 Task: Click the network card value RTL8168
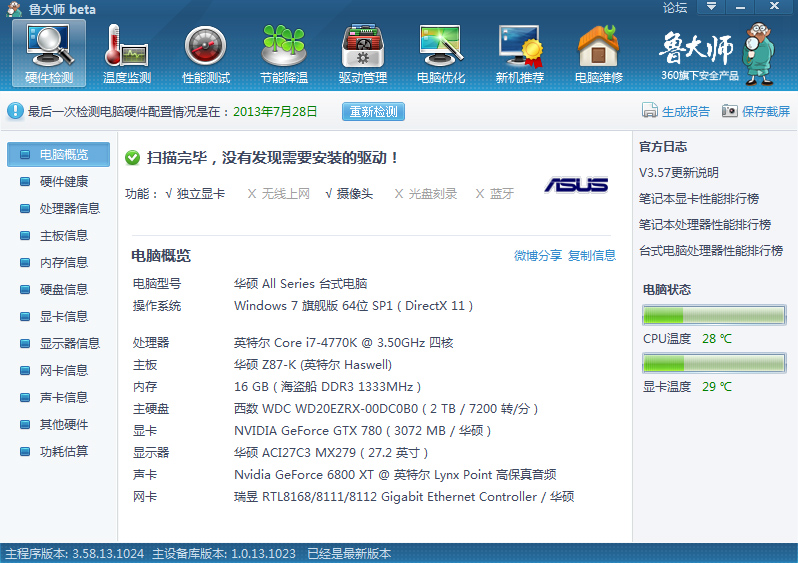[404, 496]
